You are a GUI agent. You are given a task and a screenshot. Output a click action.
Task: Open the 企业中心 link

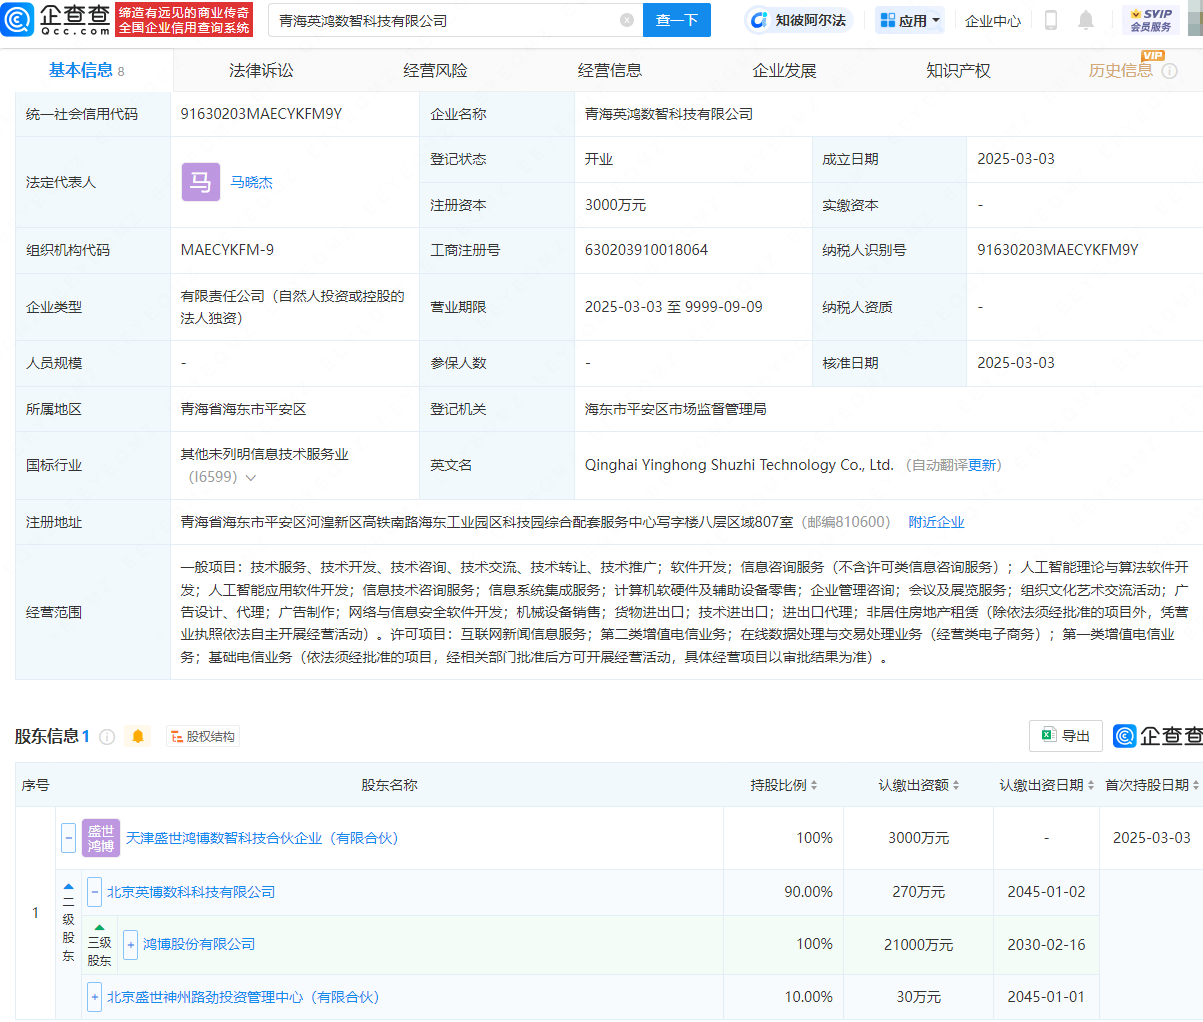click(x=993, y=20)
